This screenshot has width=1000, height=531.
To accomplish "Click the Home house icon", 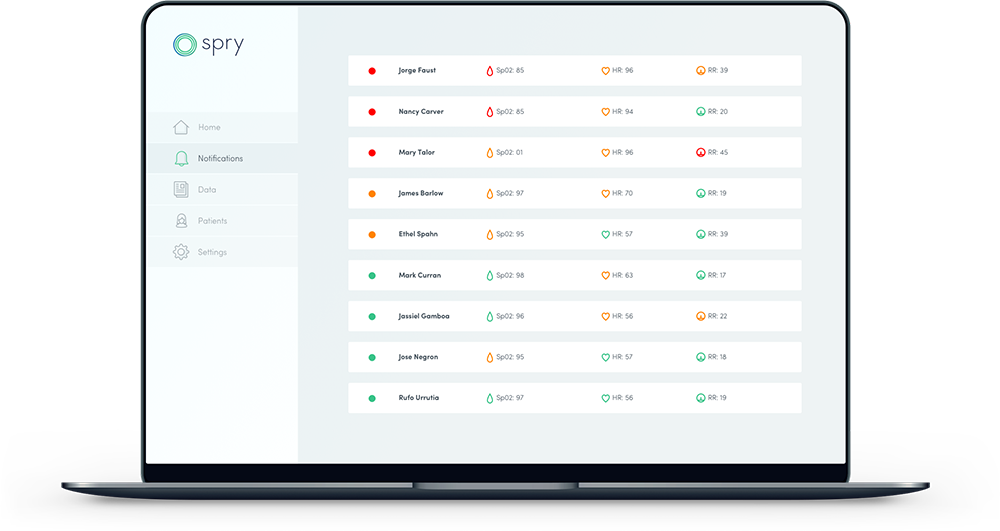I will (x=181, y=127).
